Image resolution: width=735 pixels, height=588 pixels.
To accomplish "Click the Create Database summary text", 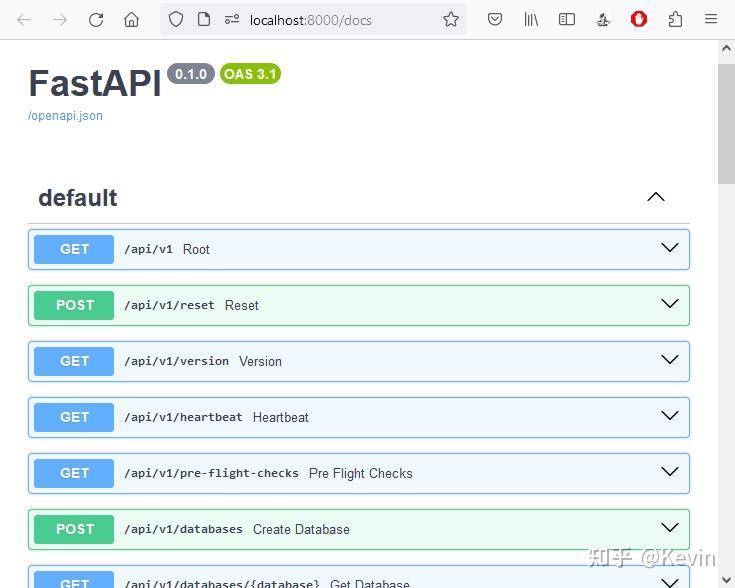I will pyautogui.click(x=301, y=529).
